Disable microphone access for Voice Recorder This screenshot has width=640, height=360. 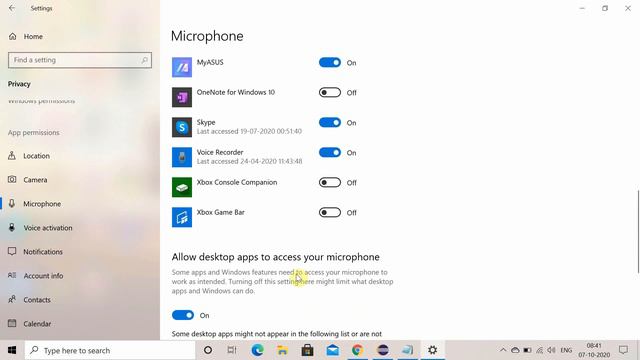coord(330,153)
